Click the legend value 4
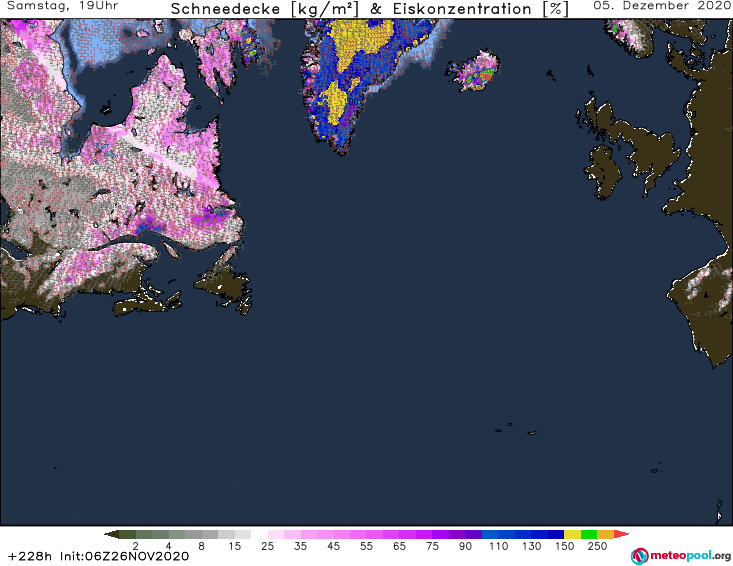This screenshot has width=733, height=566. (x=168, y=546)
